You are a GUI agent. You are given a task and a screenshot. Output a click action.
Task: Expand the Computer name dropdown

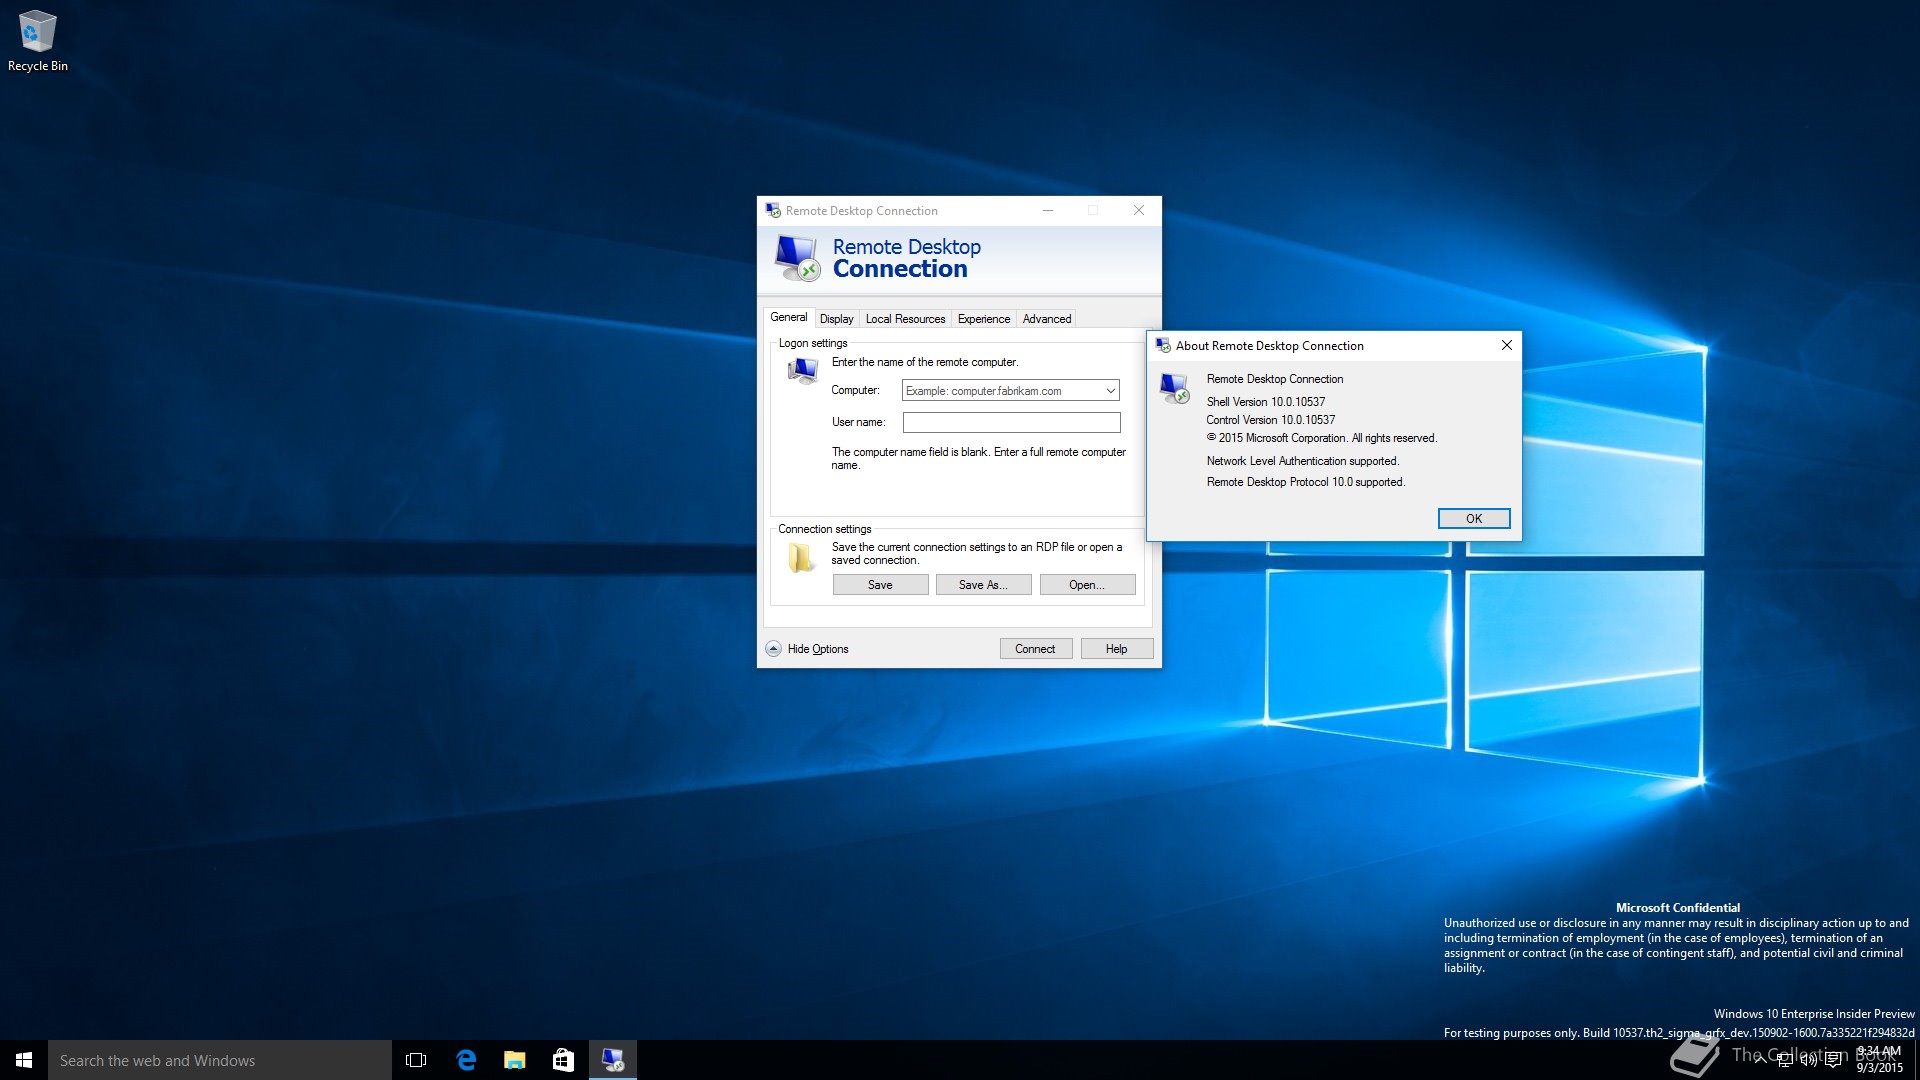(x=1110, y=391)
